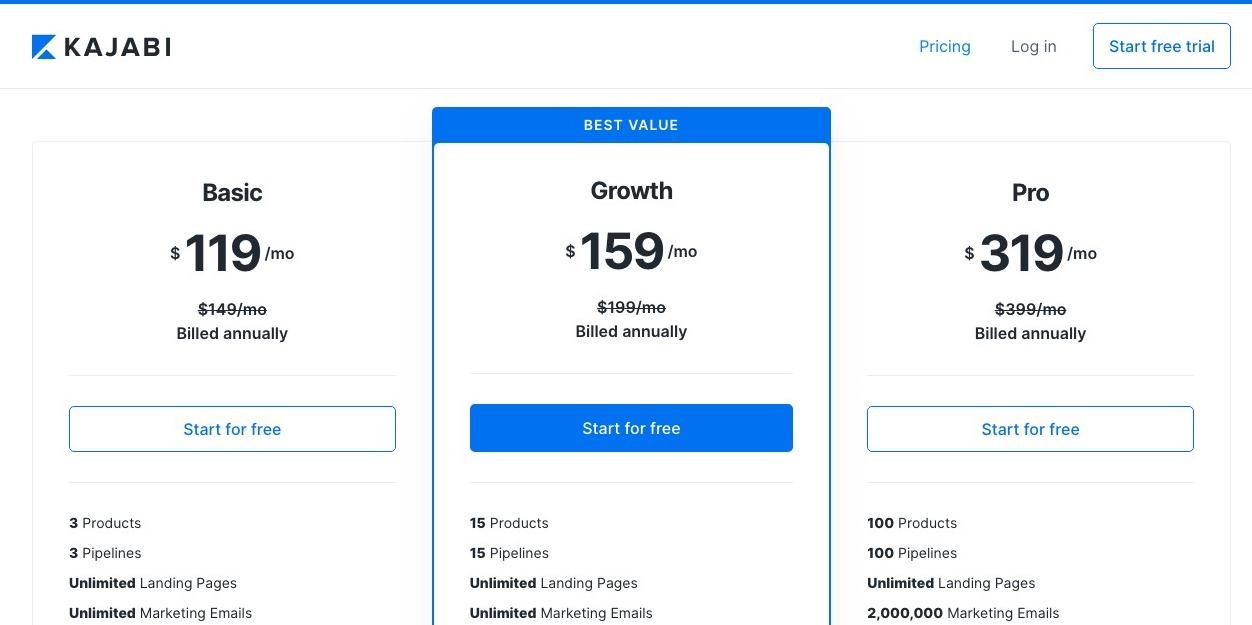Click the crossed-out $399/mo price

pyautogui.click(x=1030, y=309)
